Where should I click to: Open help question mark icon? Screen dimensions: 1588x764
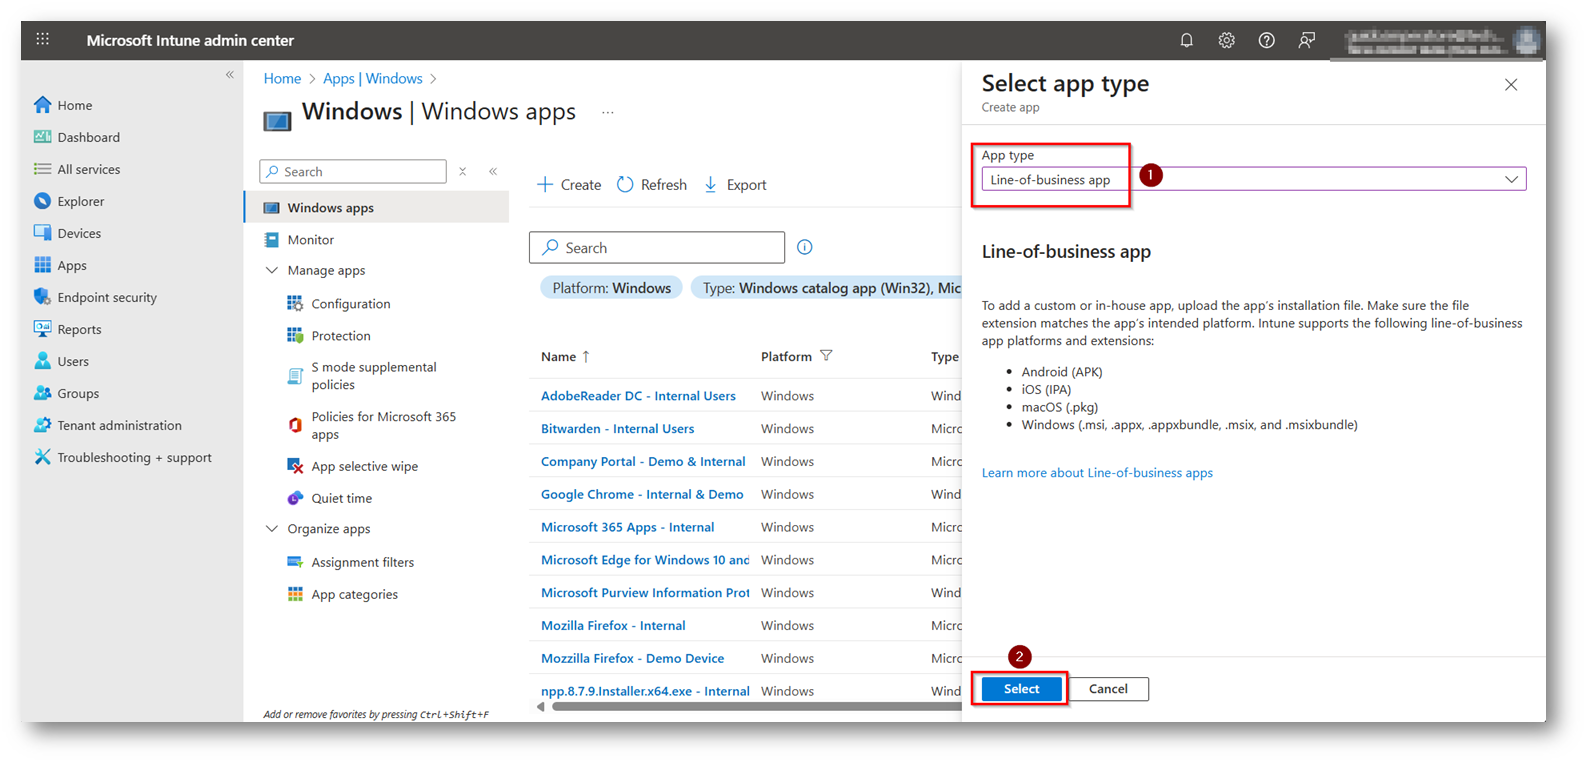[1266, 40]
